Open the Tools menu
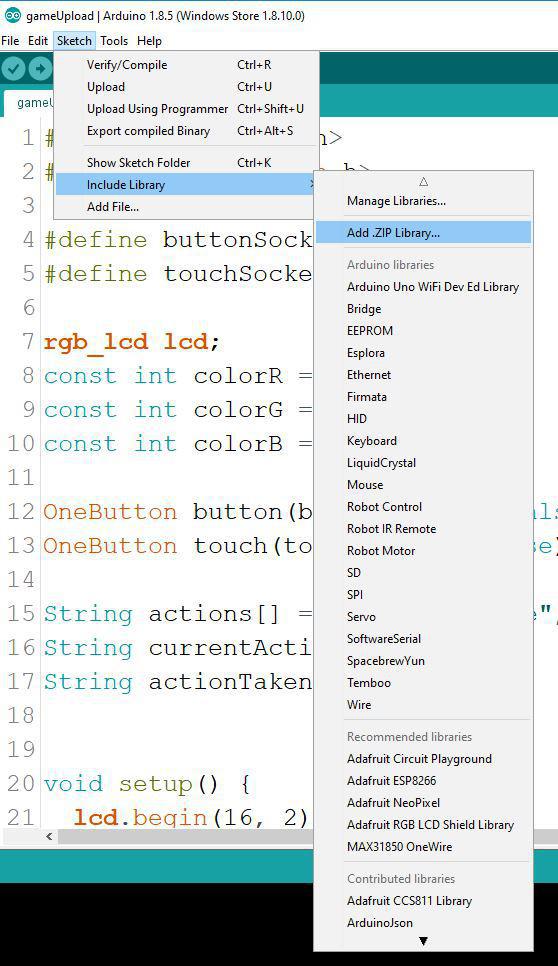558x966 pixels. click(x=114, y=41)
